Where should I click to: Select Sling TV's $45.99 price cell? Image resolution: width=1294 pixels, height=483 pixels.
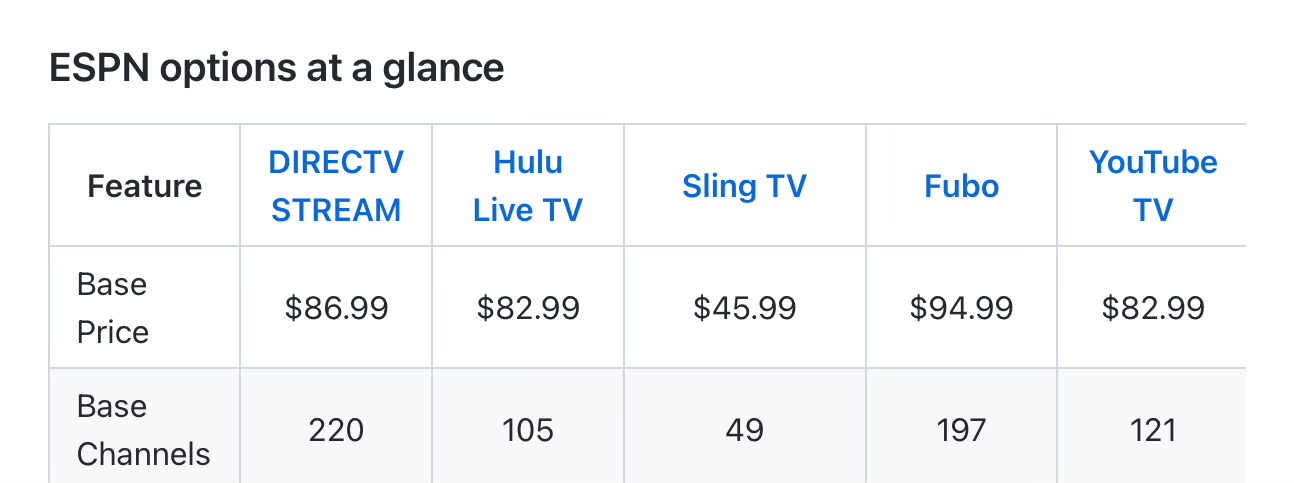tap(744, 308)
